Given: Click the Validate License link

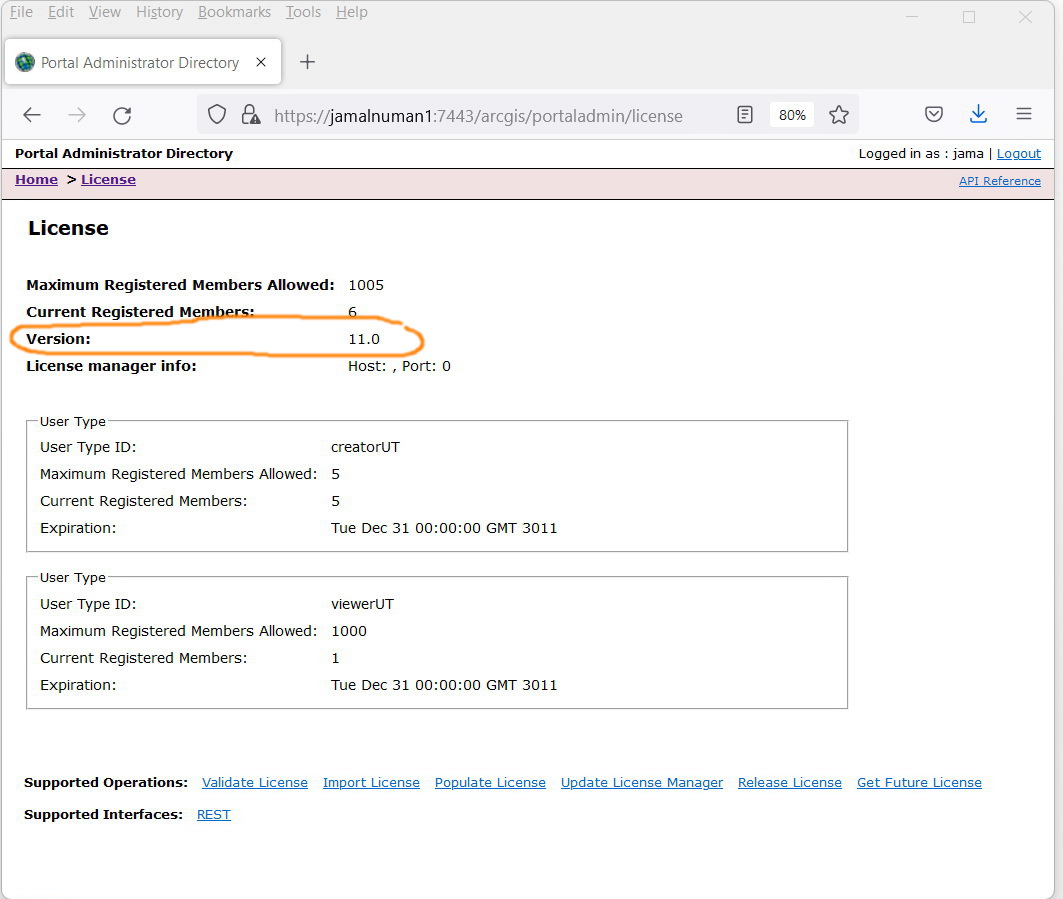Looking at the screenshot, I should pos(255,782).
